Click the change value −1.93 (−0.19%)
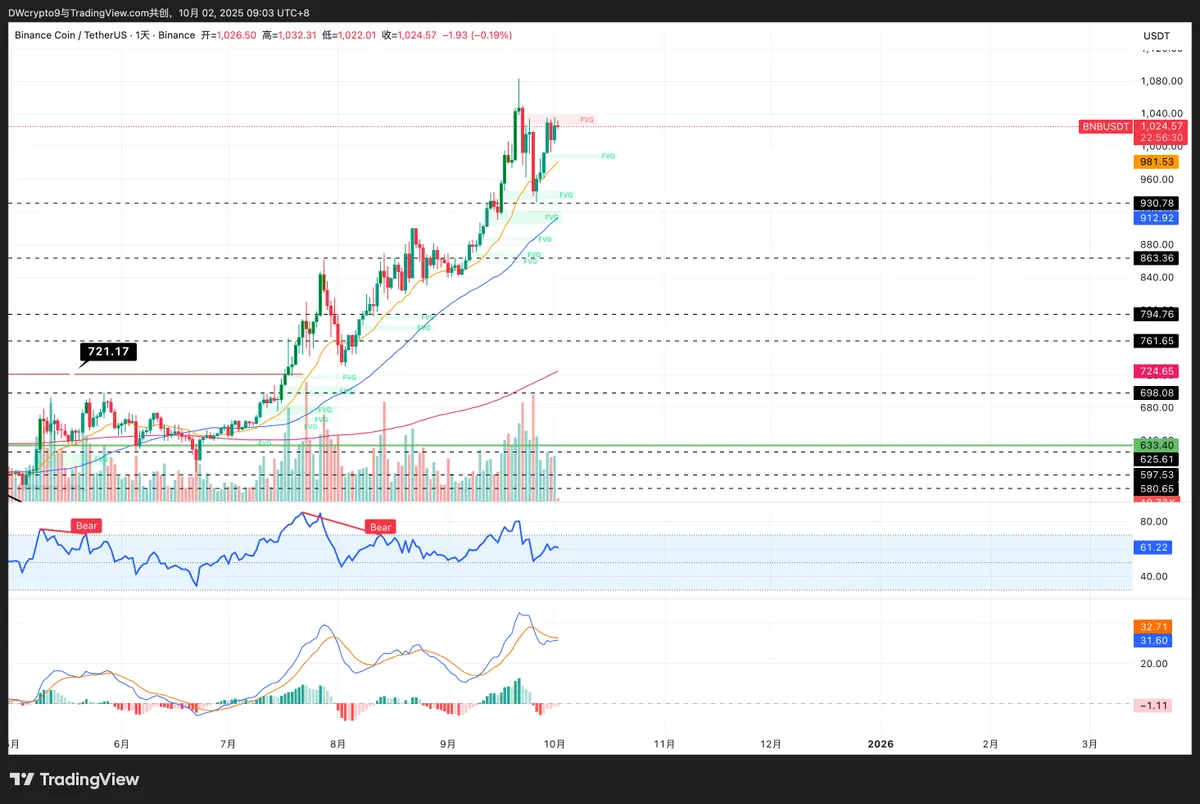Screen dimensions: 1200x804 point(476,35)
